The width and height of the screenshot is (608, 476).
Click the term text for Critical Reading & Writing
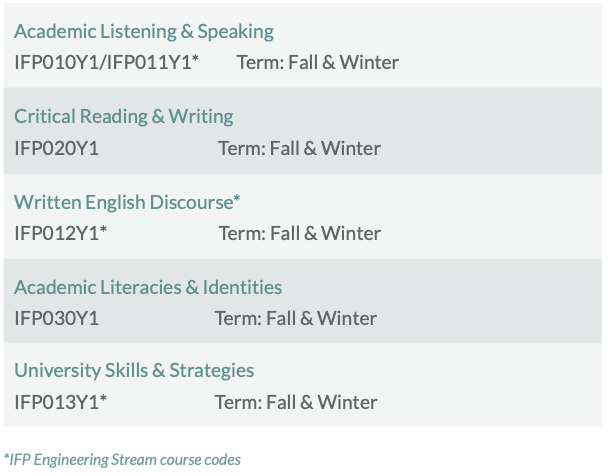pyautogui.click(x=299, y=148)
